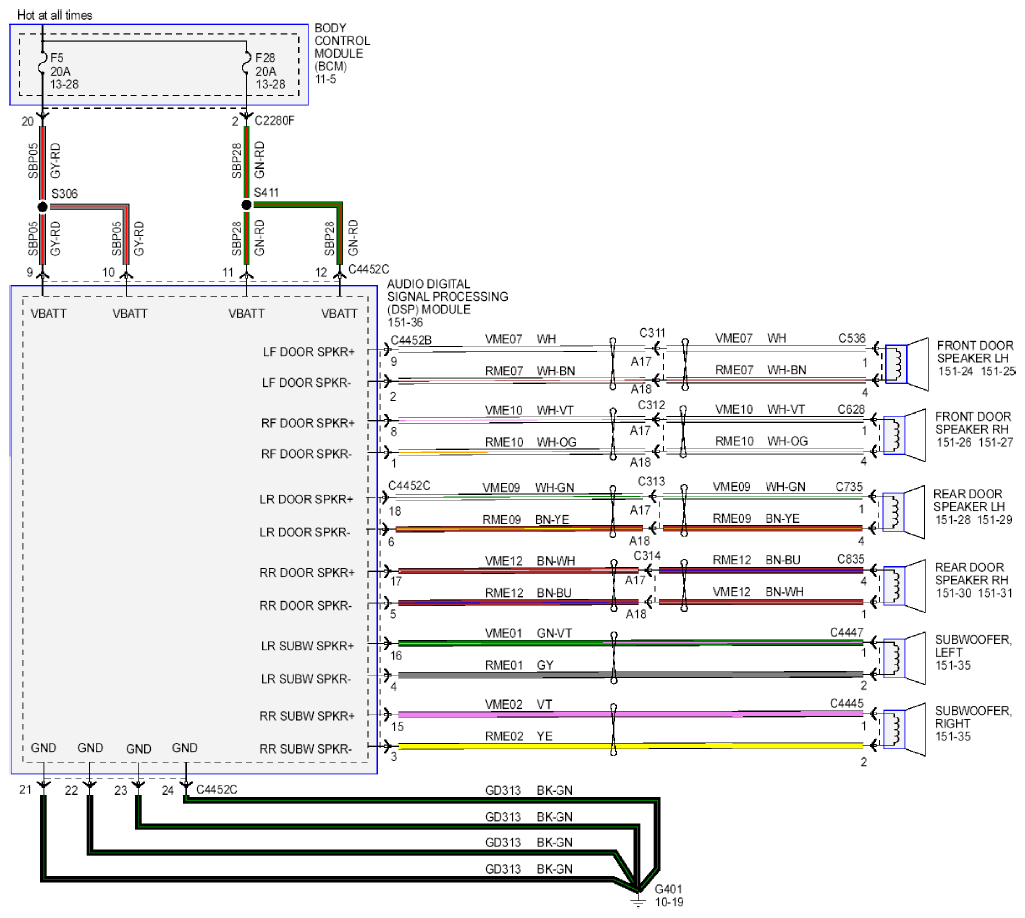Click the LR DOOR SPKR+ pin label
Image resolution: width=1025 pixels, height=918 pixels.
point(306,500)
